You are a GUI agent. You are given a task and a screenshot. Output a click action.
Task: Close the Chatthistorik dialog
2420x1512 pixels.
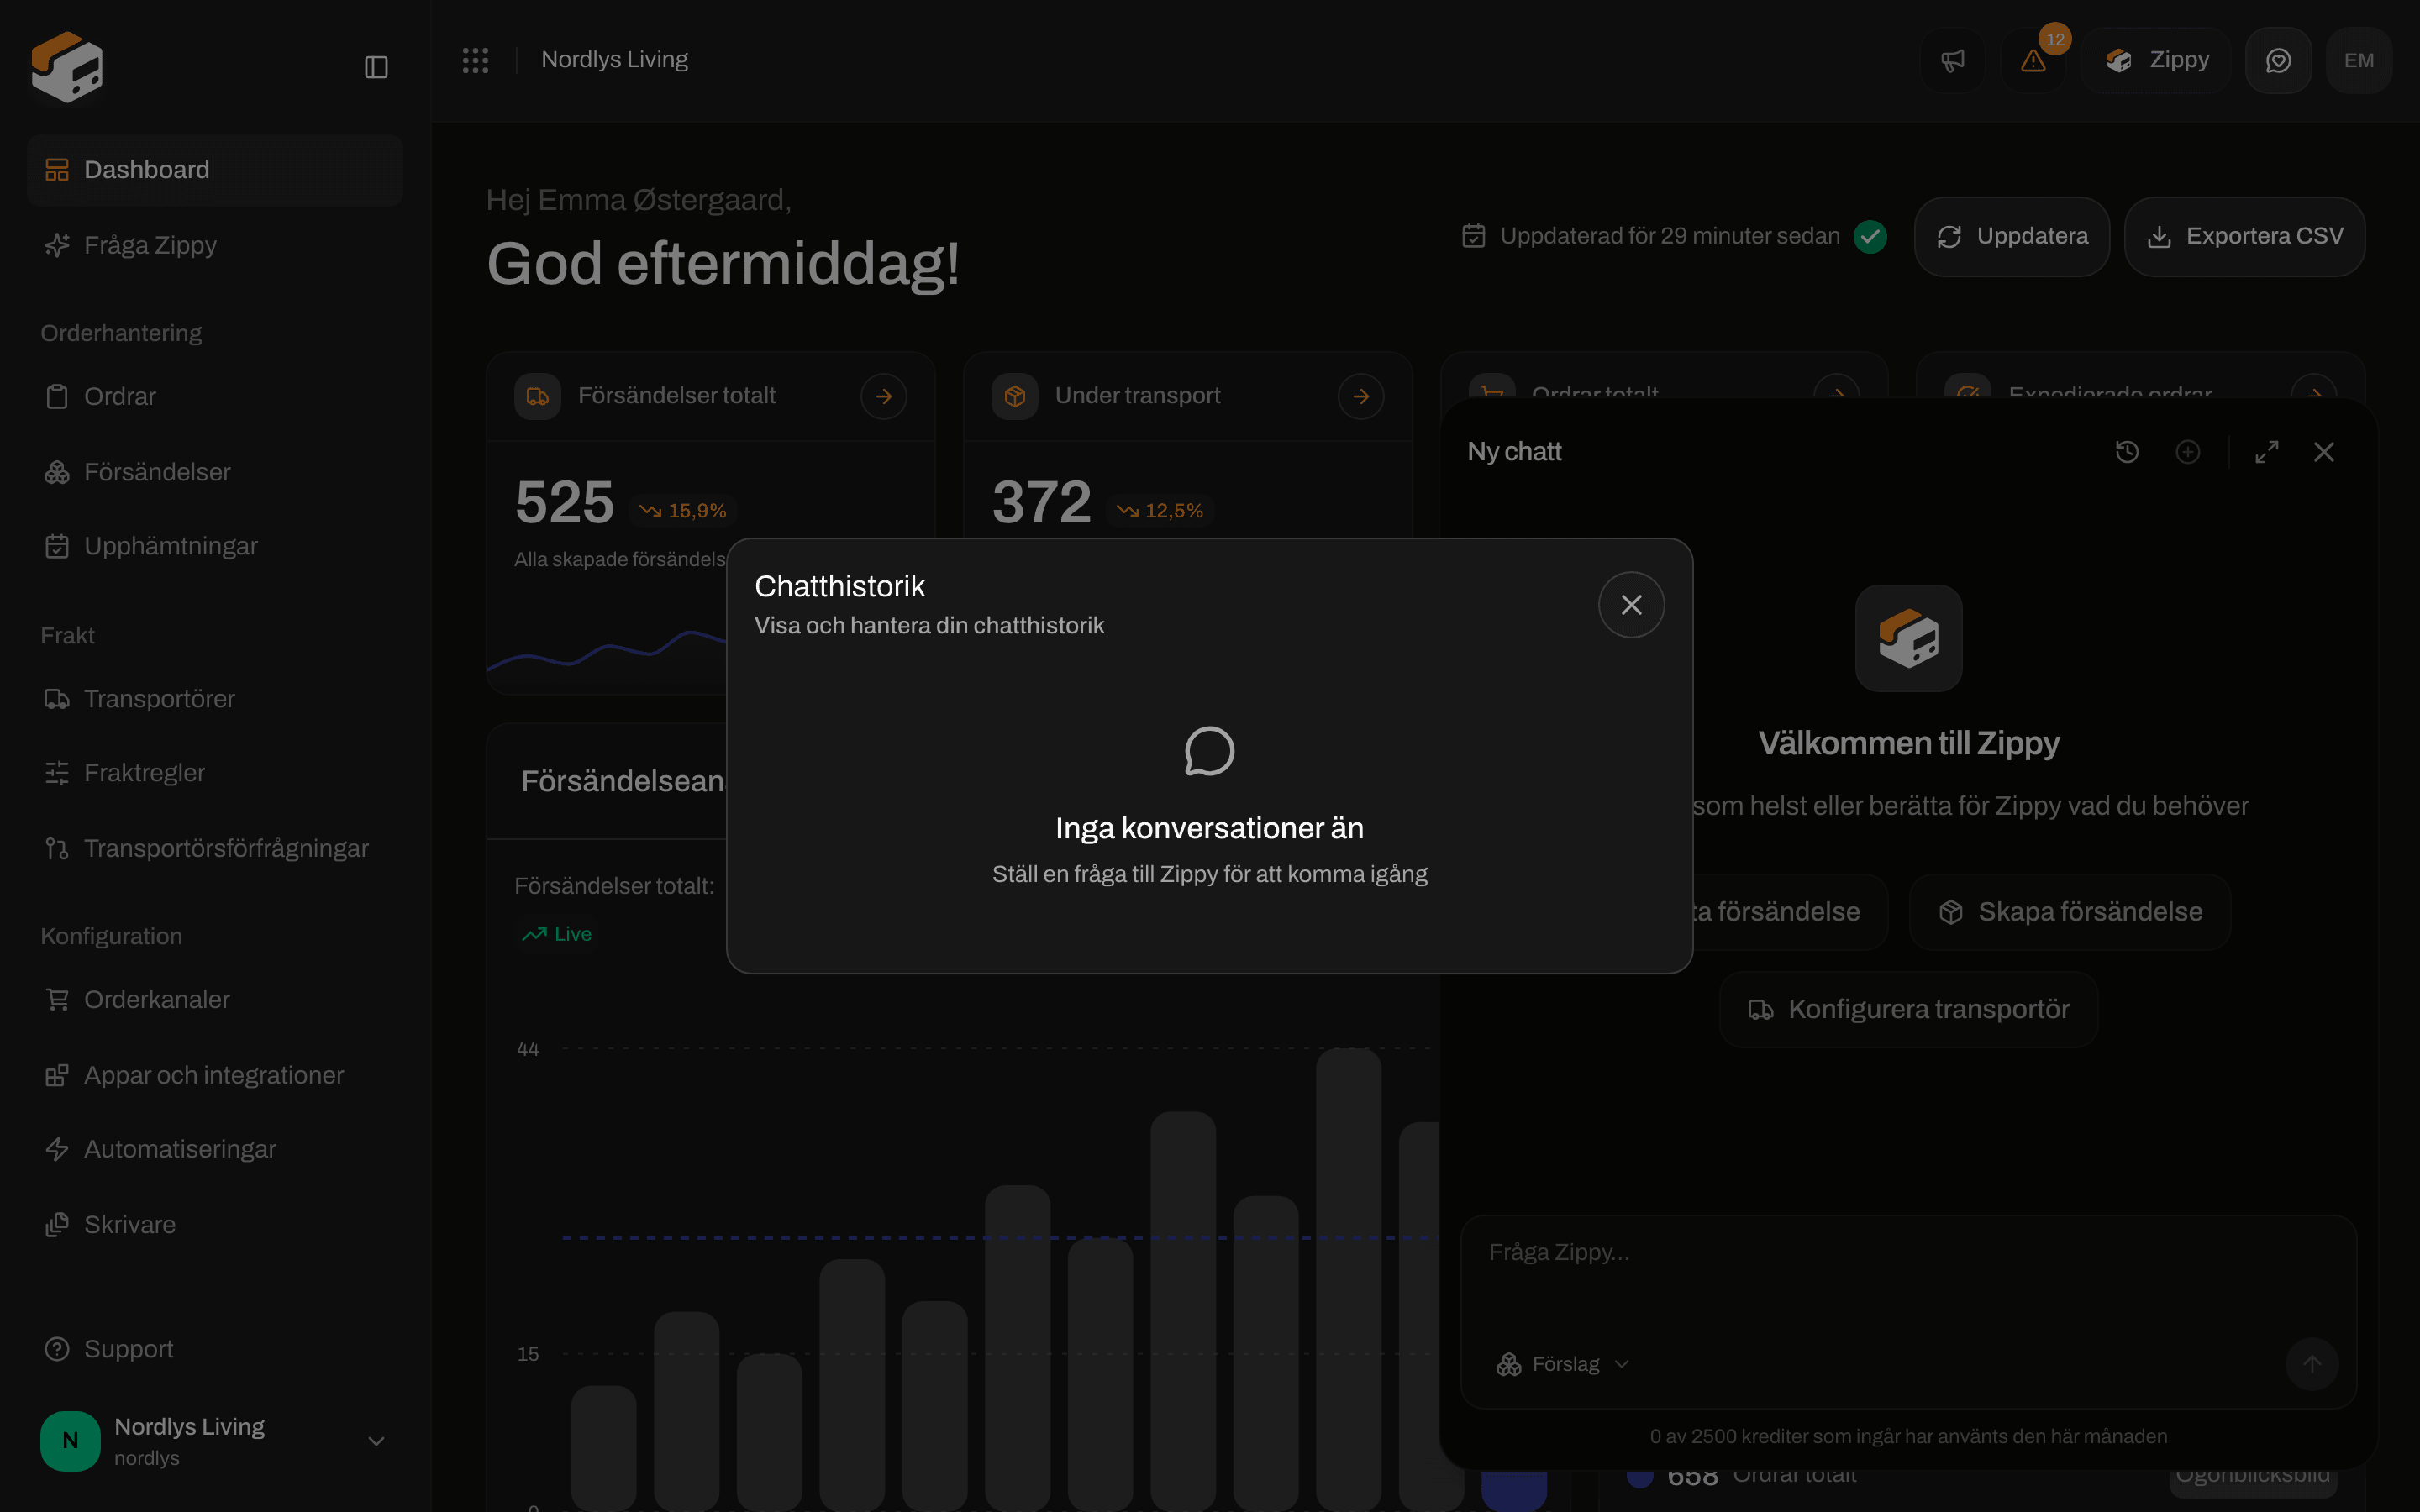1631,605
